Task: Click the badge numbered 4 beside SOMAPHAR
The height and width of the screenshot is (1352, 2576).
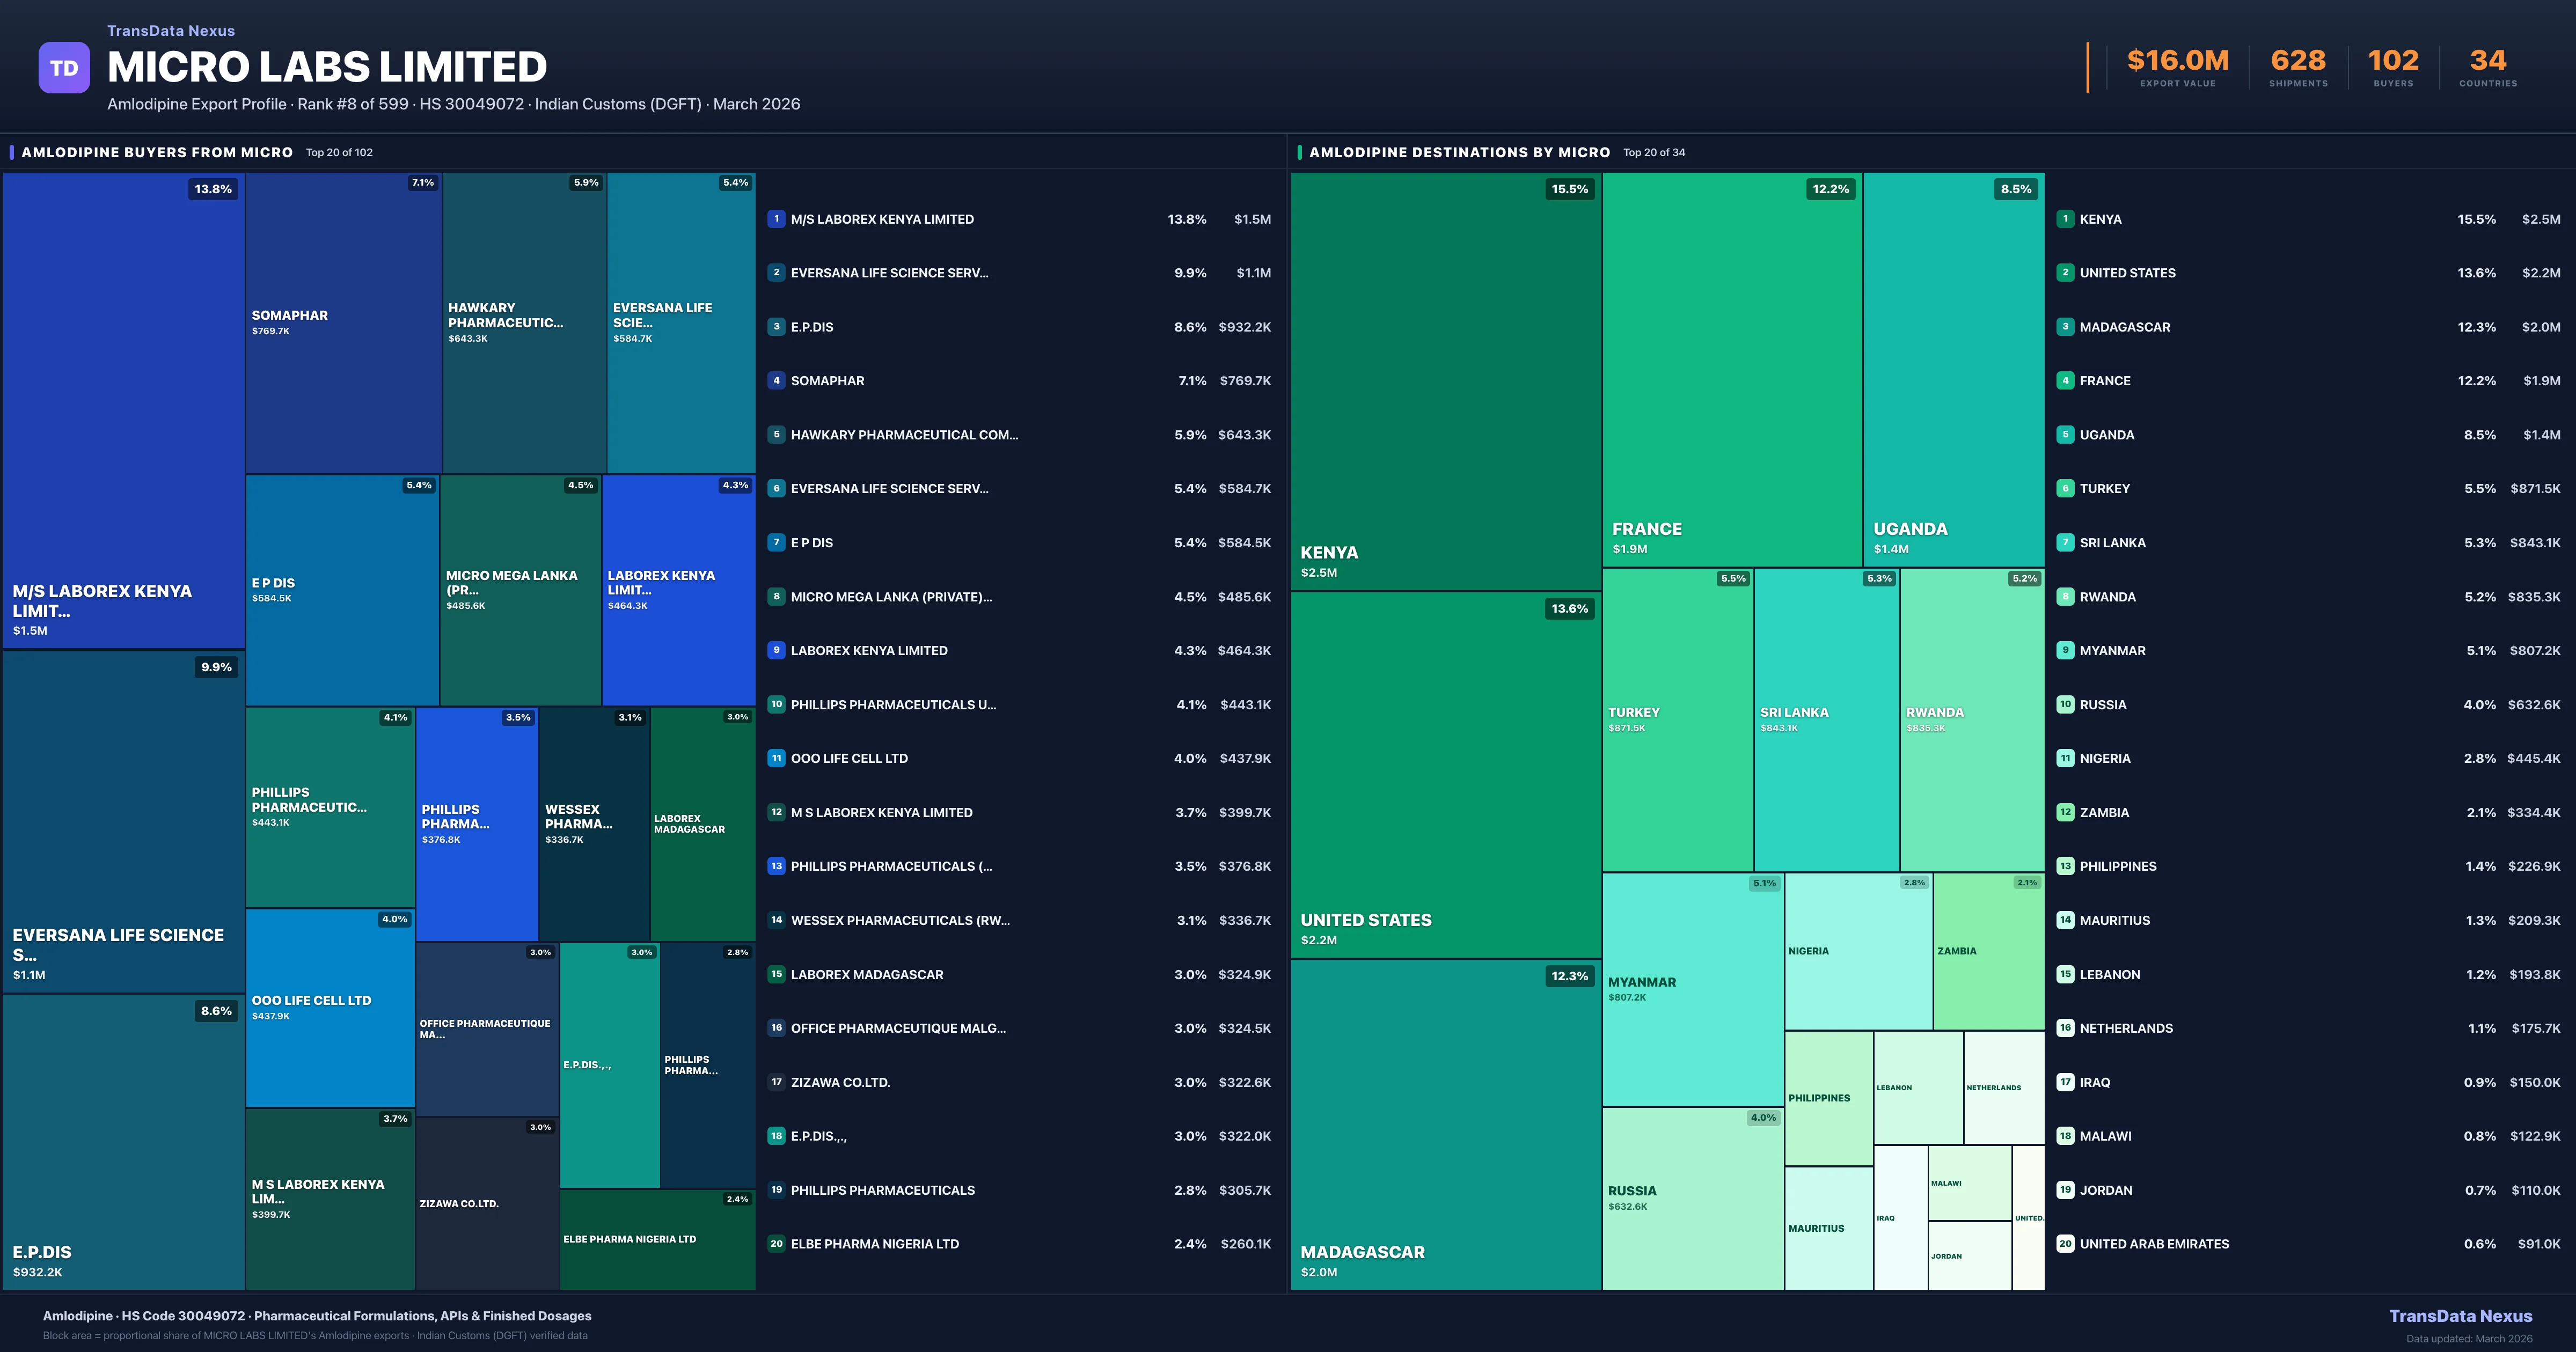Action: click(x=776, y=381)
